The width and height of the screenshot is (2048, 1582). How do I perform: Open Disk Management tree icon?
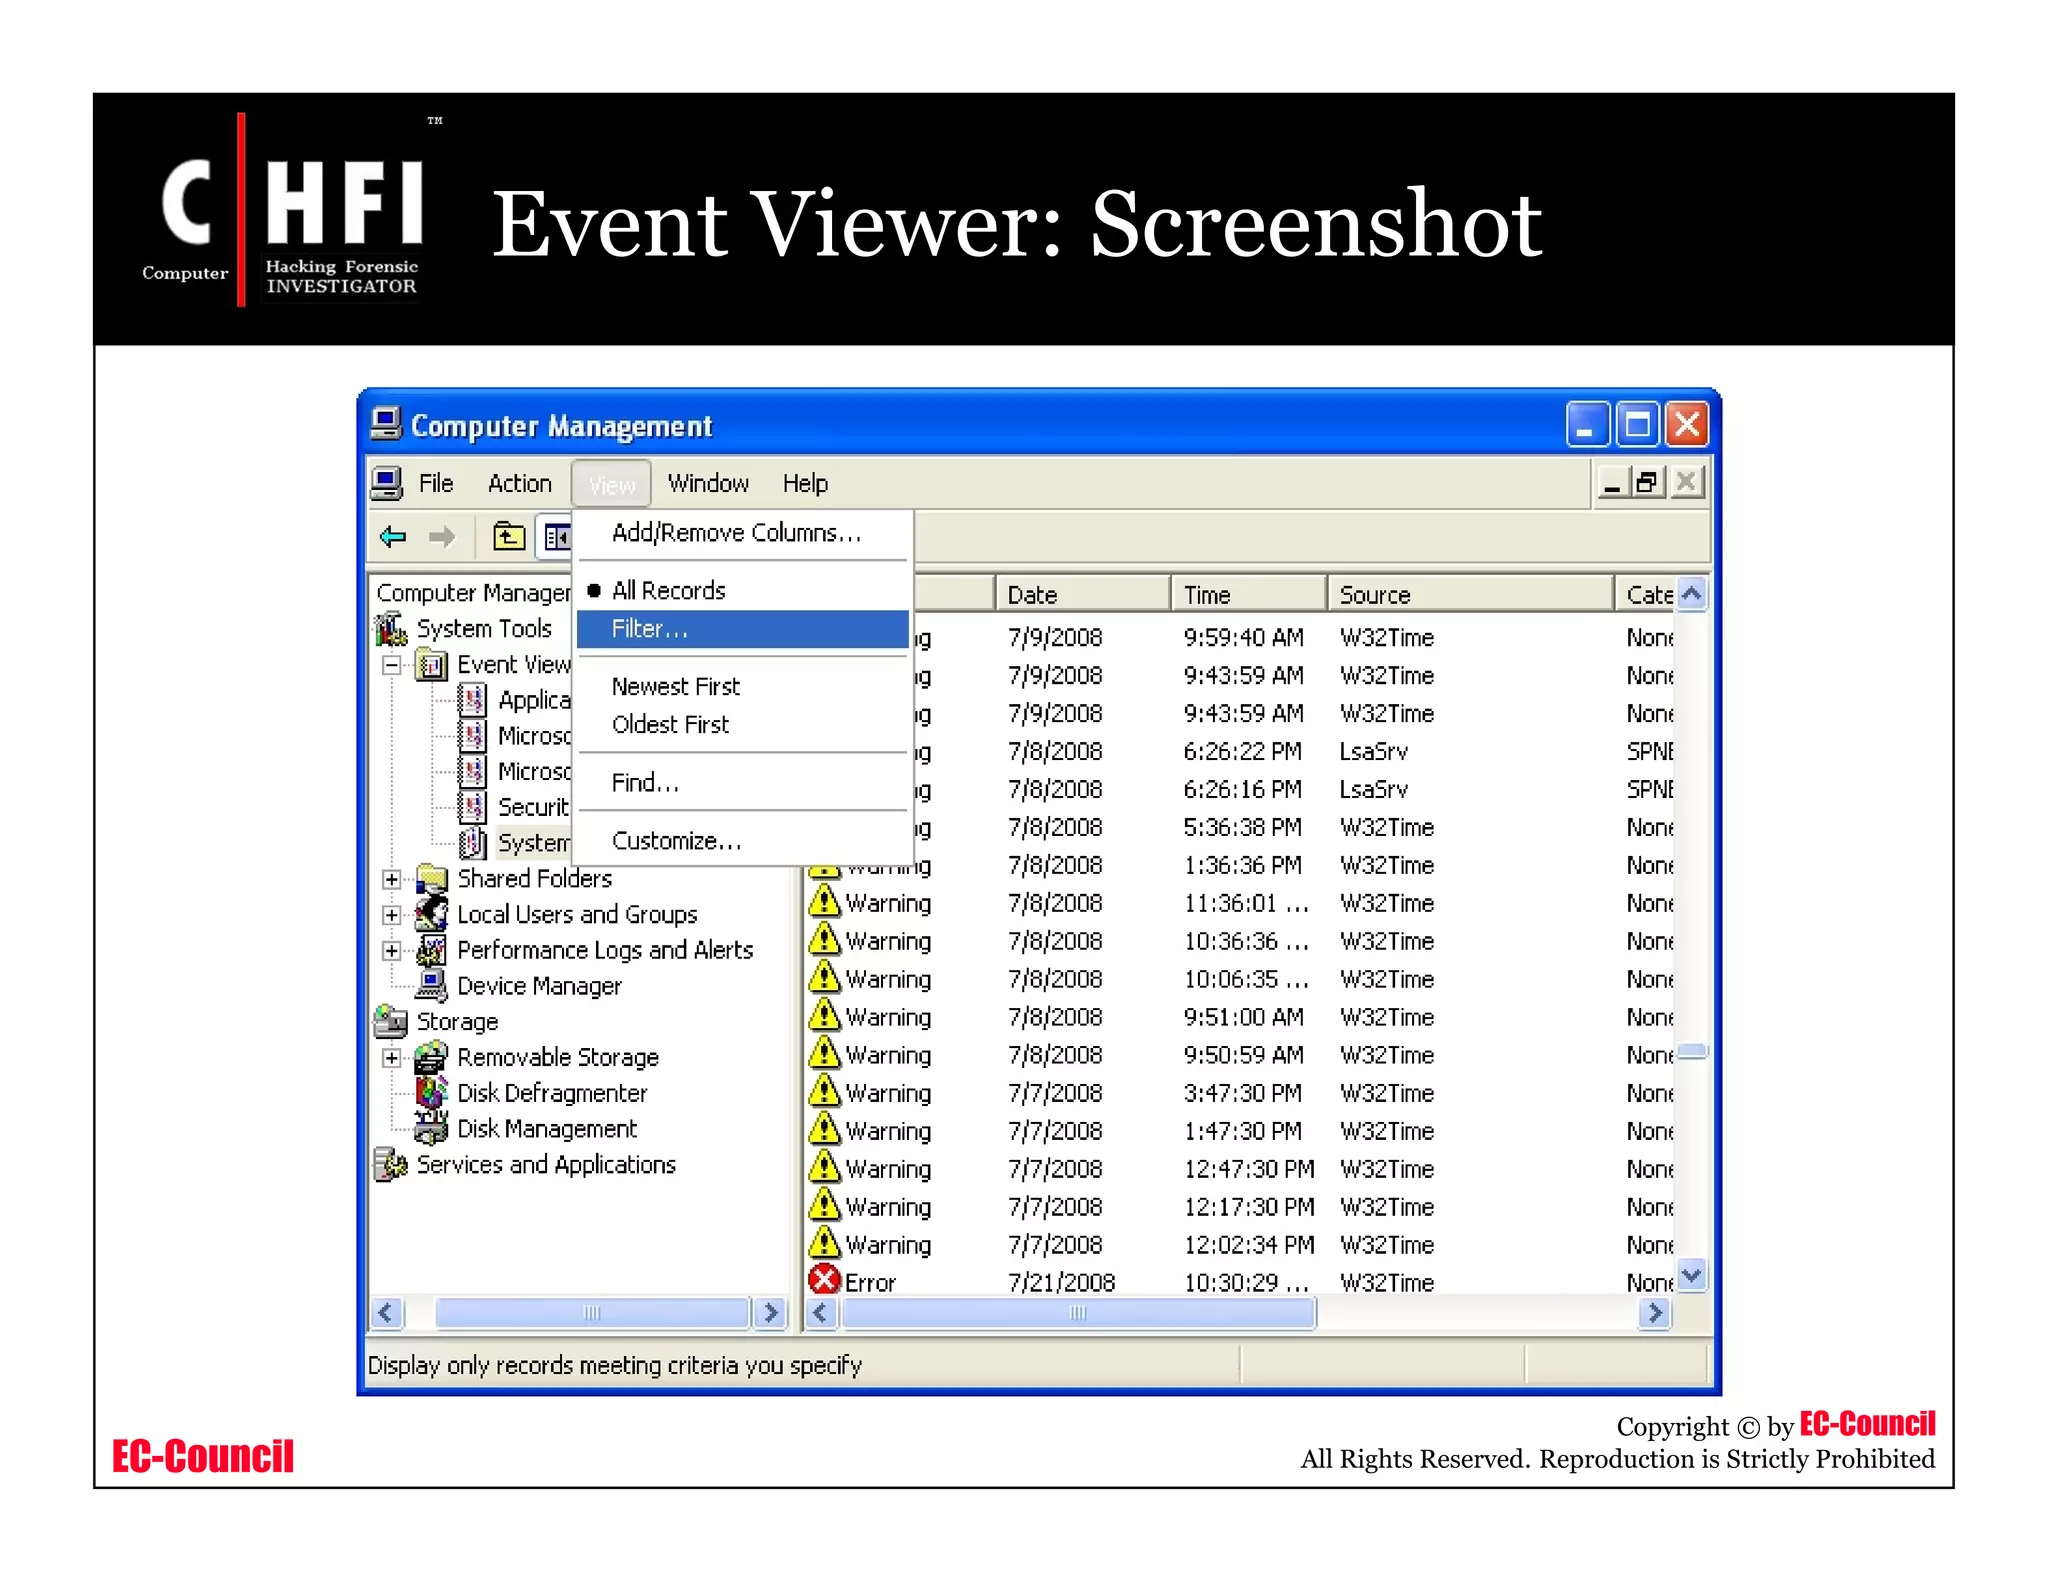coord(431,1129)
